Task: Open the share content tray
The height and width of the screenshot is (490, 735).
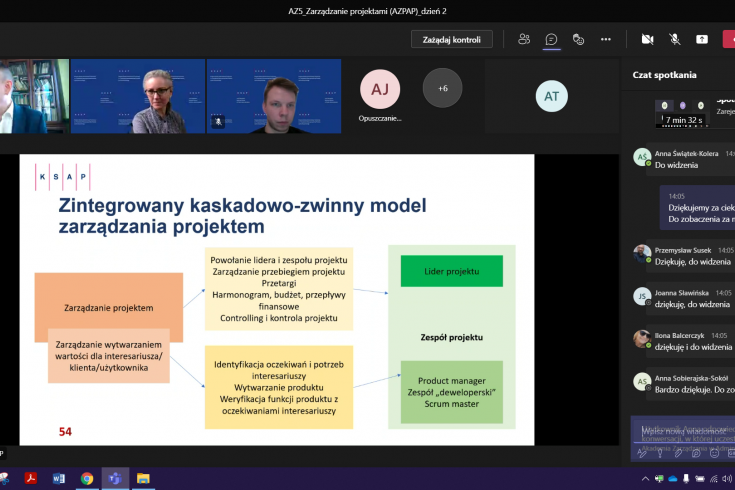Action: pos(702,39)
